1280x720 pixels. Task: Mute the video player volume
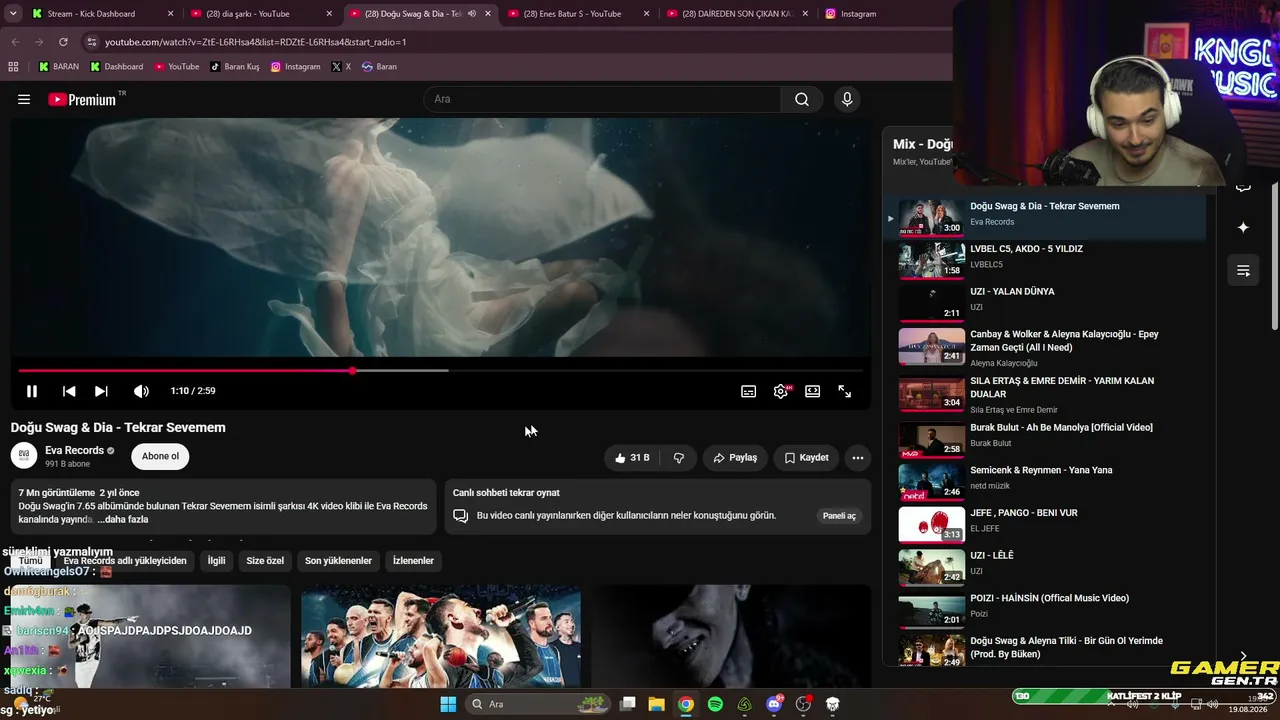[x=141, y=391]
